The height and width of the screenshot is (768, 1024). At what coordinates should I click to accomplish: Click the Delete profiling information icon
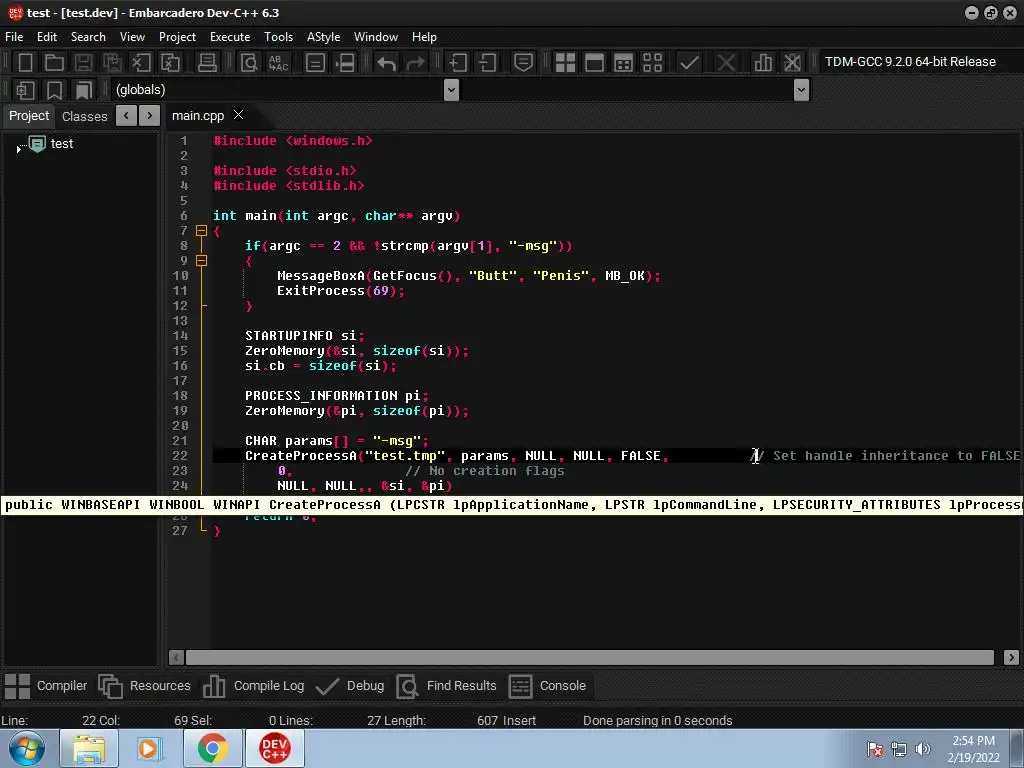click(x=792, y=62)
